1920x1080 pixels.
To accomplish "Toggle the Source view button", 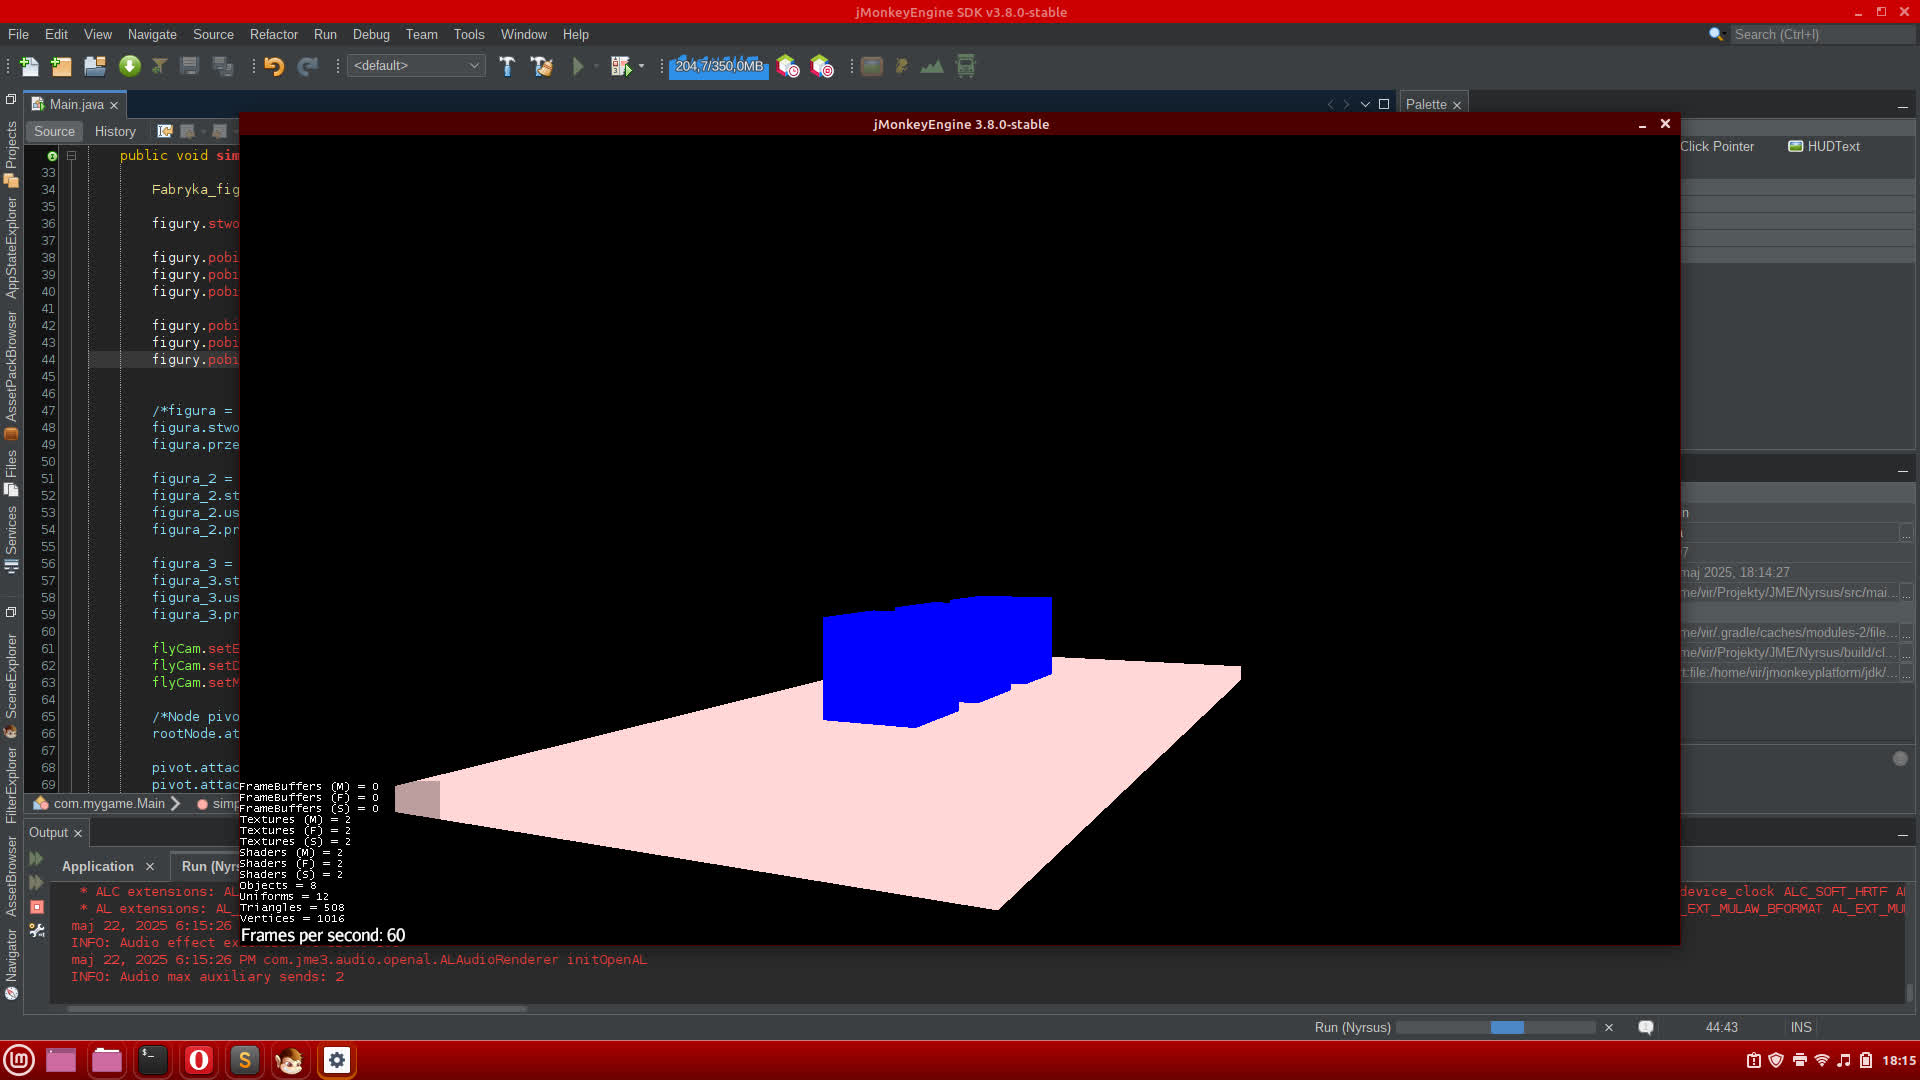I will point(54,131).
